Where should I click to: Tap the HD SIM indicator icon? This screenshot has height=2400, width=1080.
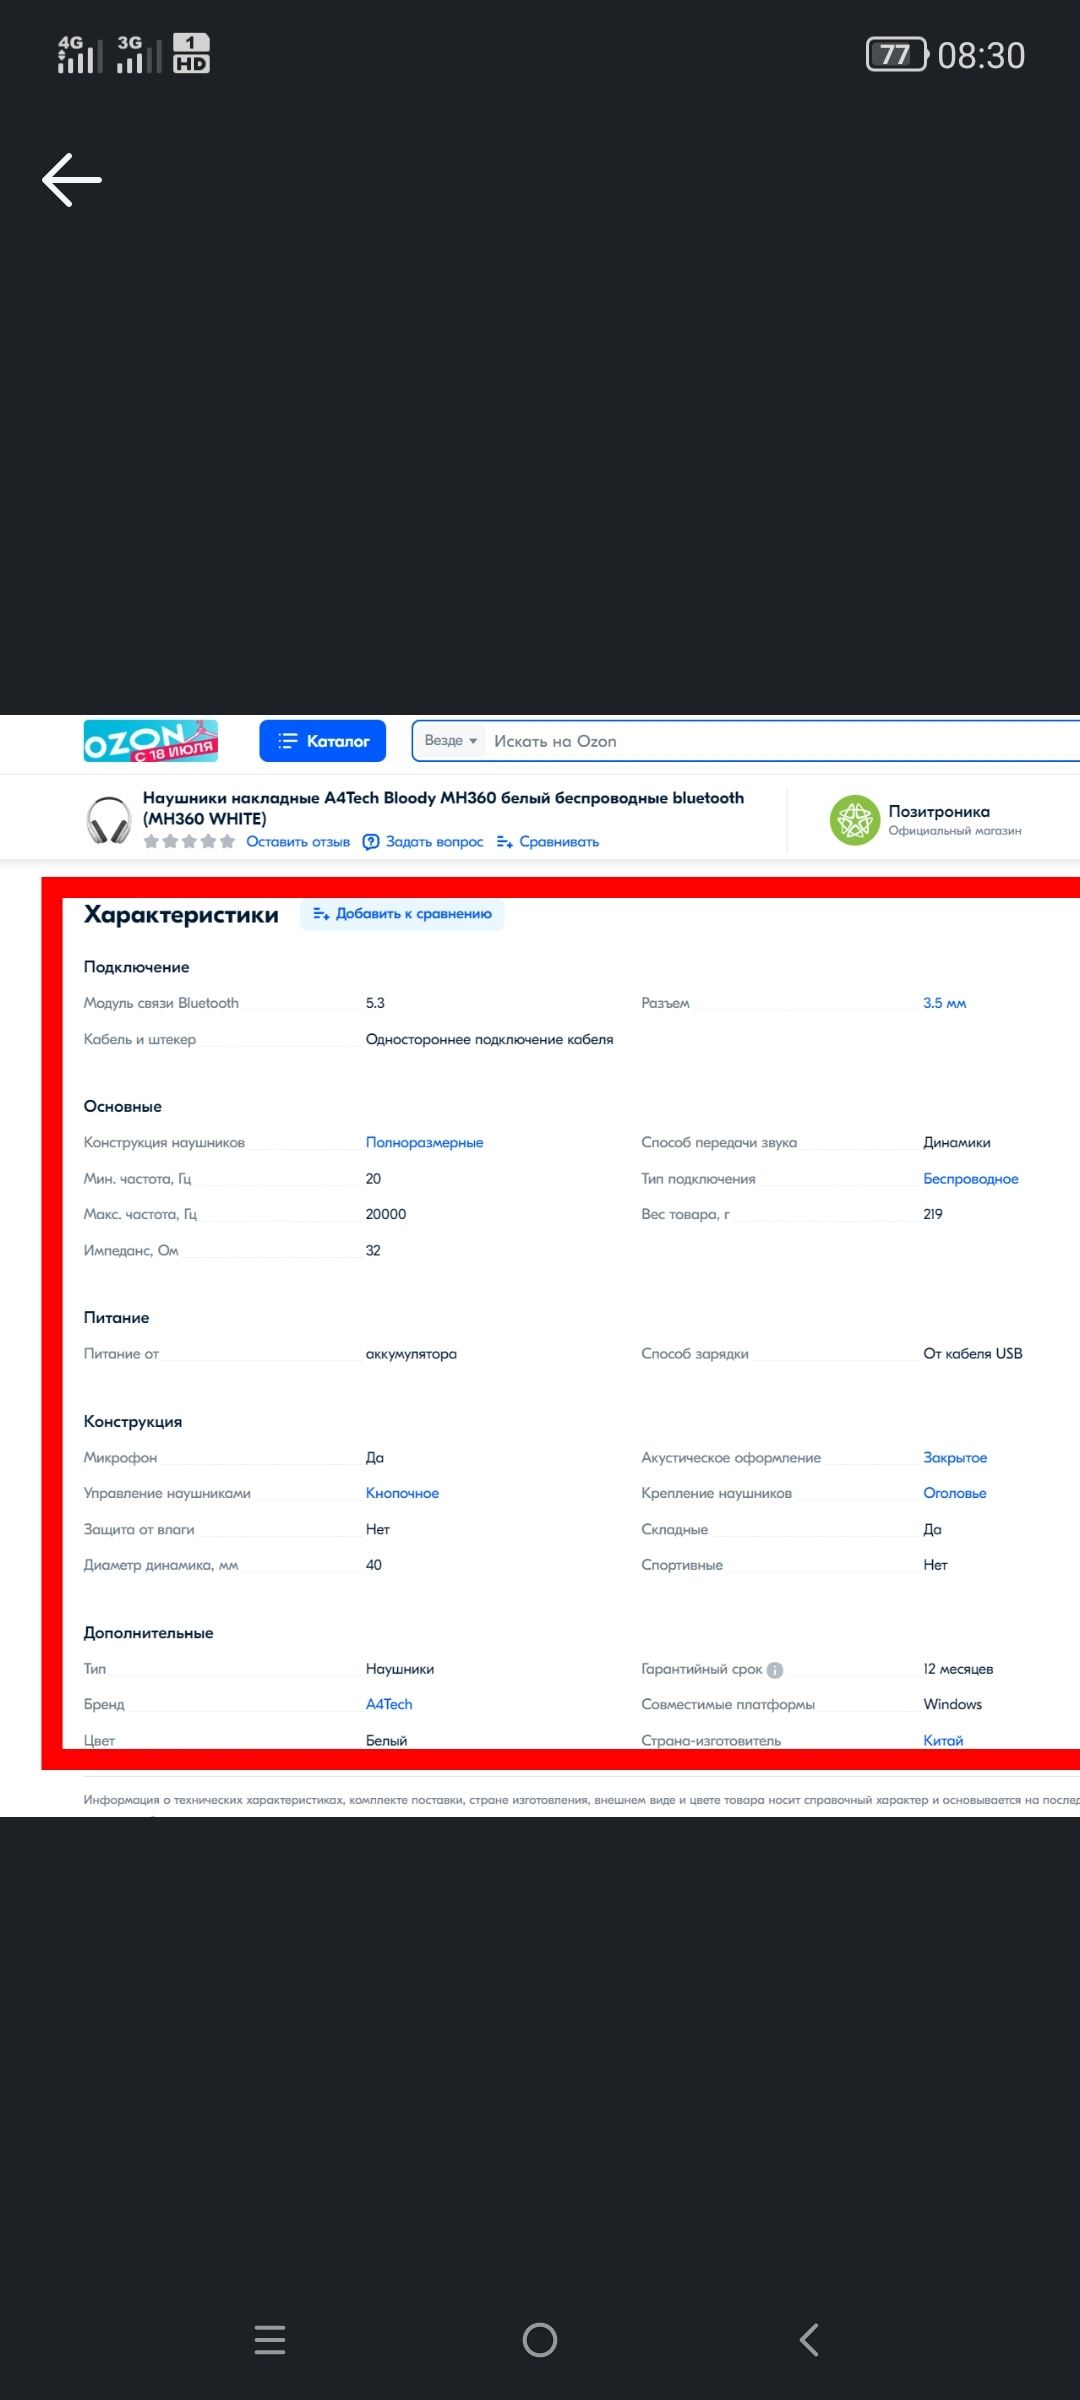pyautogui.click(x=191, y=54)
